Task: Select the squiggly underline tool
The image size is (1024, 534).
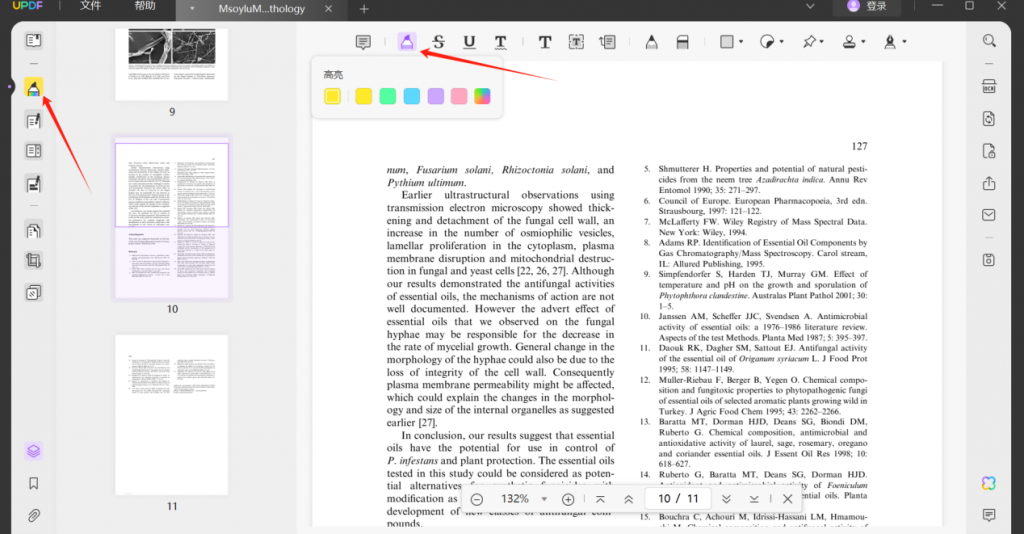Action: click(500, 42)
